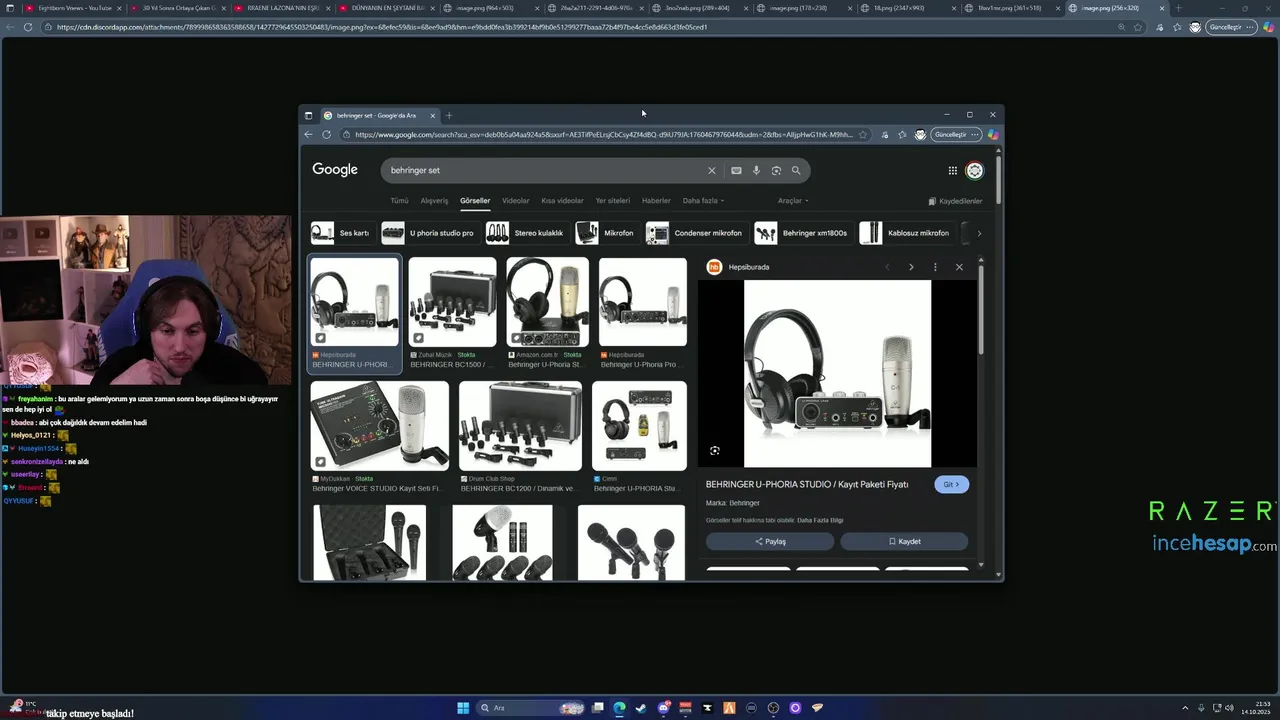The image size is (1280, 720).
Task: Open the 'Haberler' tab
Action: 656,201
